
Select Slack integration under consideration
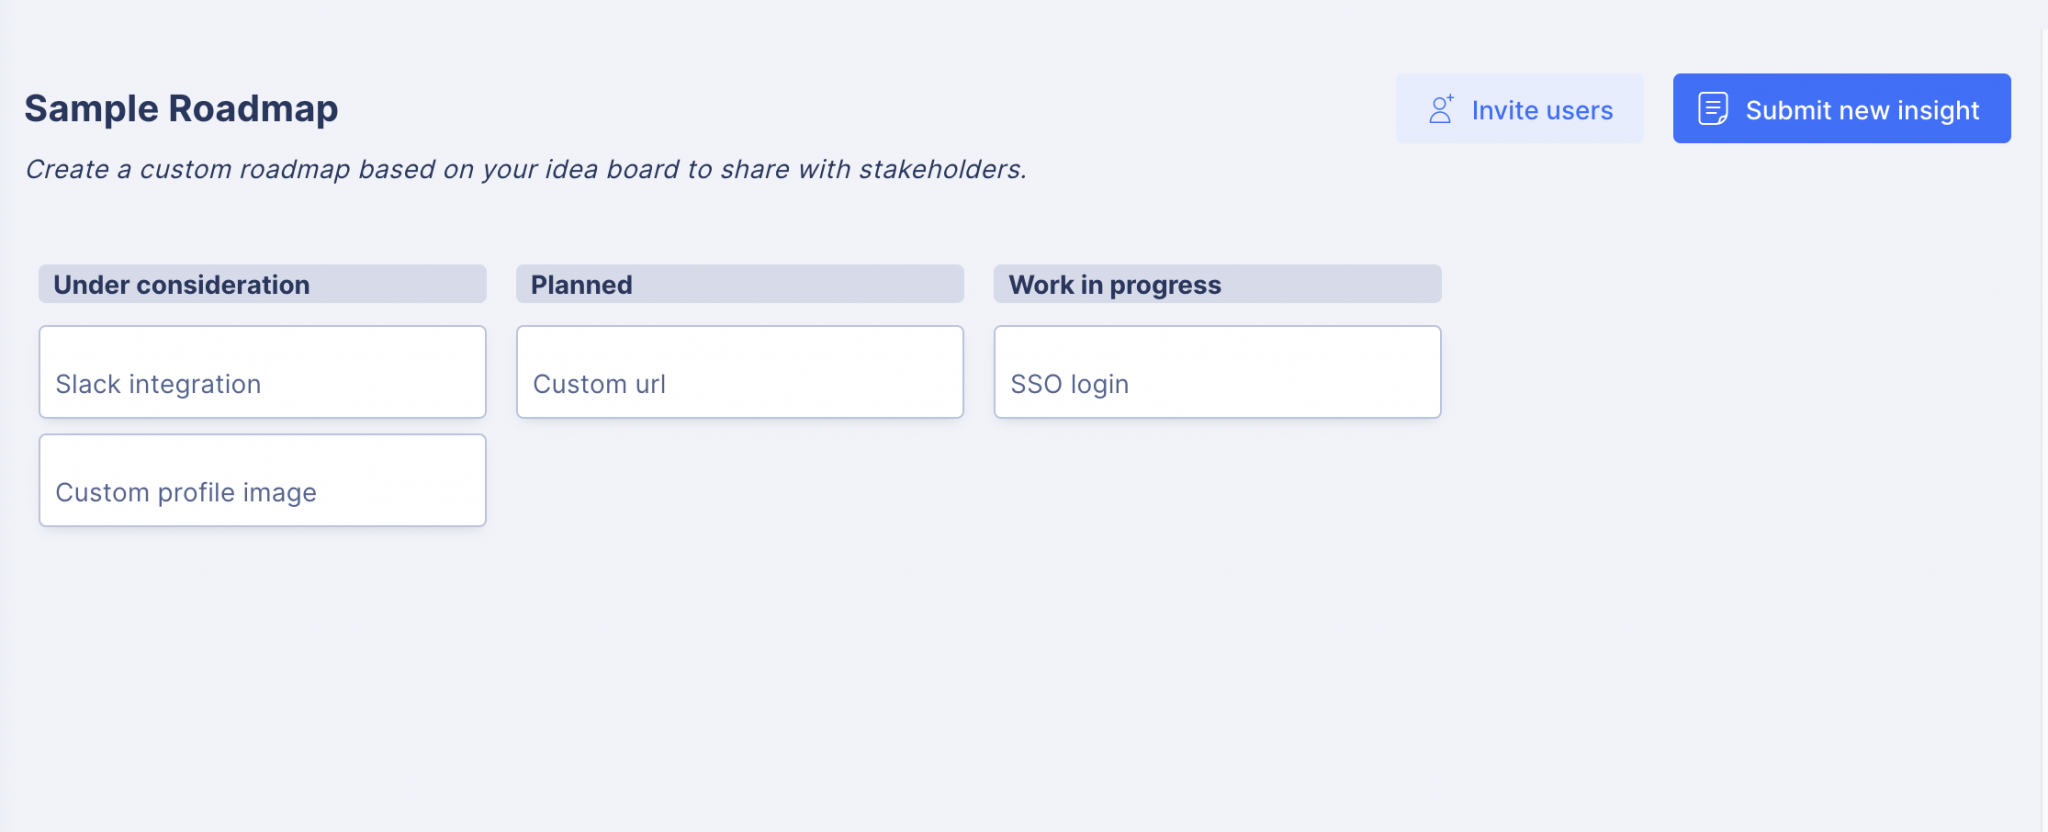pyautogui.click(x=261, y=372)
